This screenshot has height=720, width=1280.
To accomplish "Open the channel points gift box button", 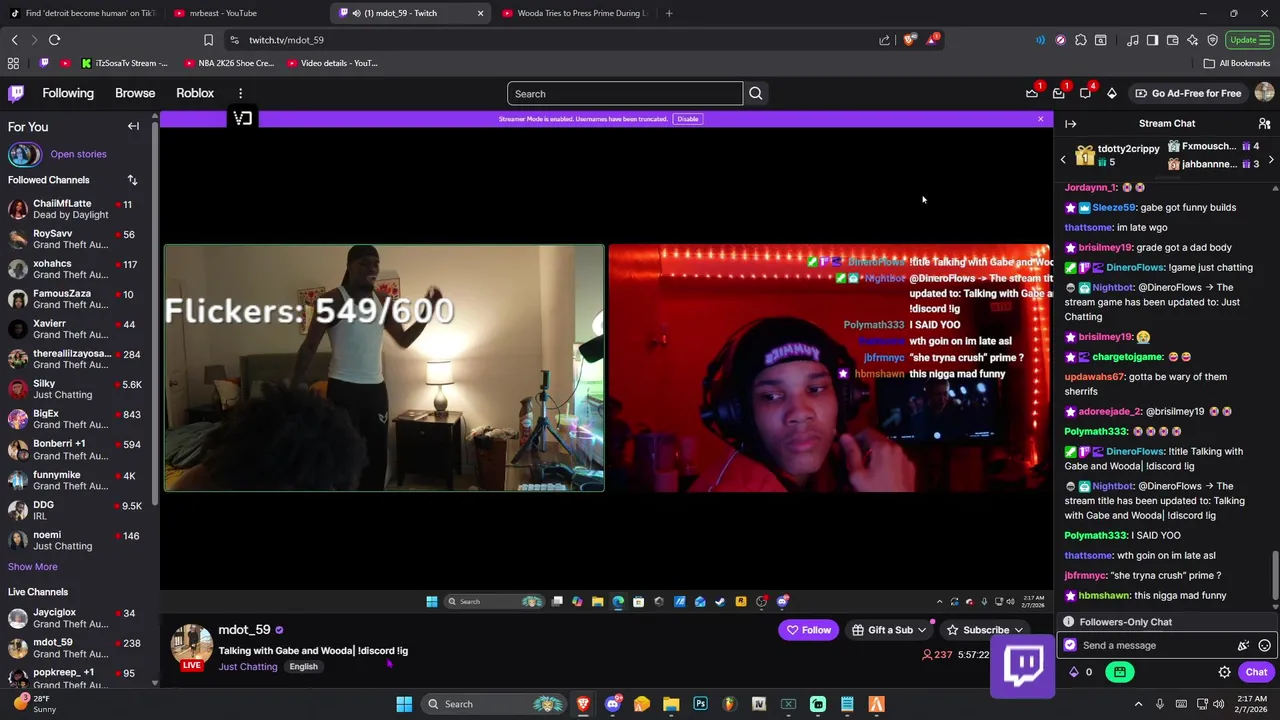I will tap(1120, 672).
